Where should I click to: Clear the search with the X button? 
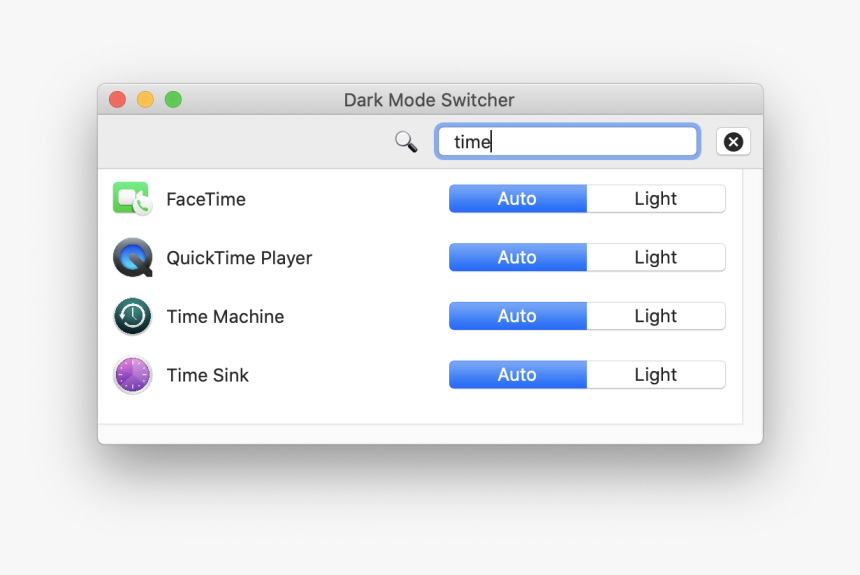733,142
